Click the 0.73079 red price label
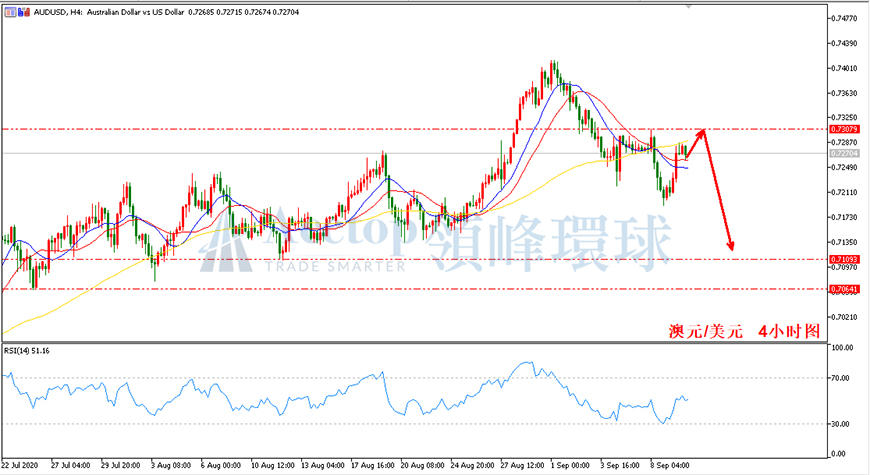Viewport: 870px width, 475px height. pos(844,129)
